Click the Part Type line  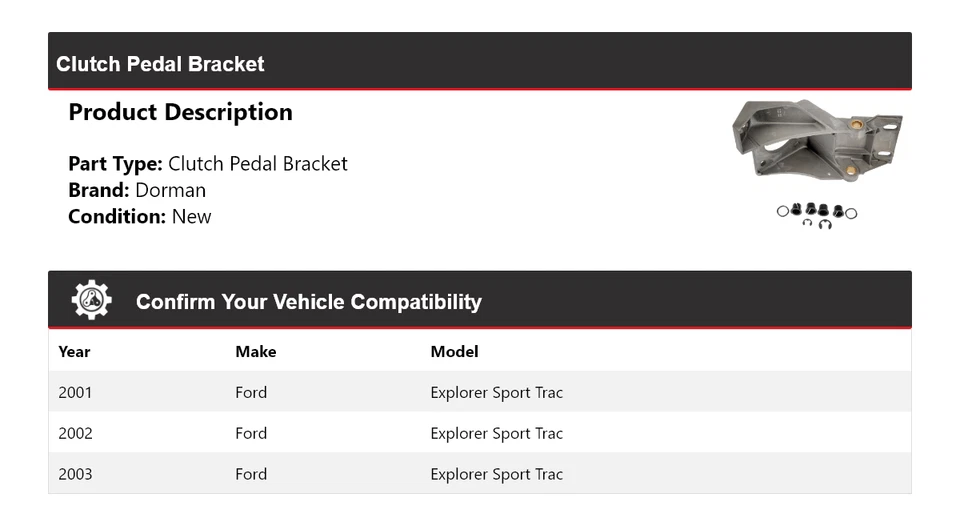(208, 164)
